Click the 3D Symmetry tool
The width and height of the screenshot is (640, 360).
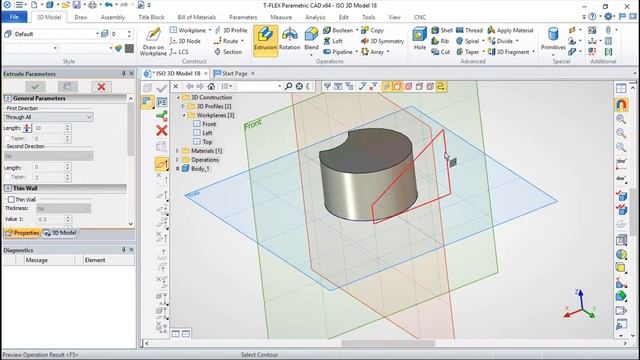coord(382,41)
